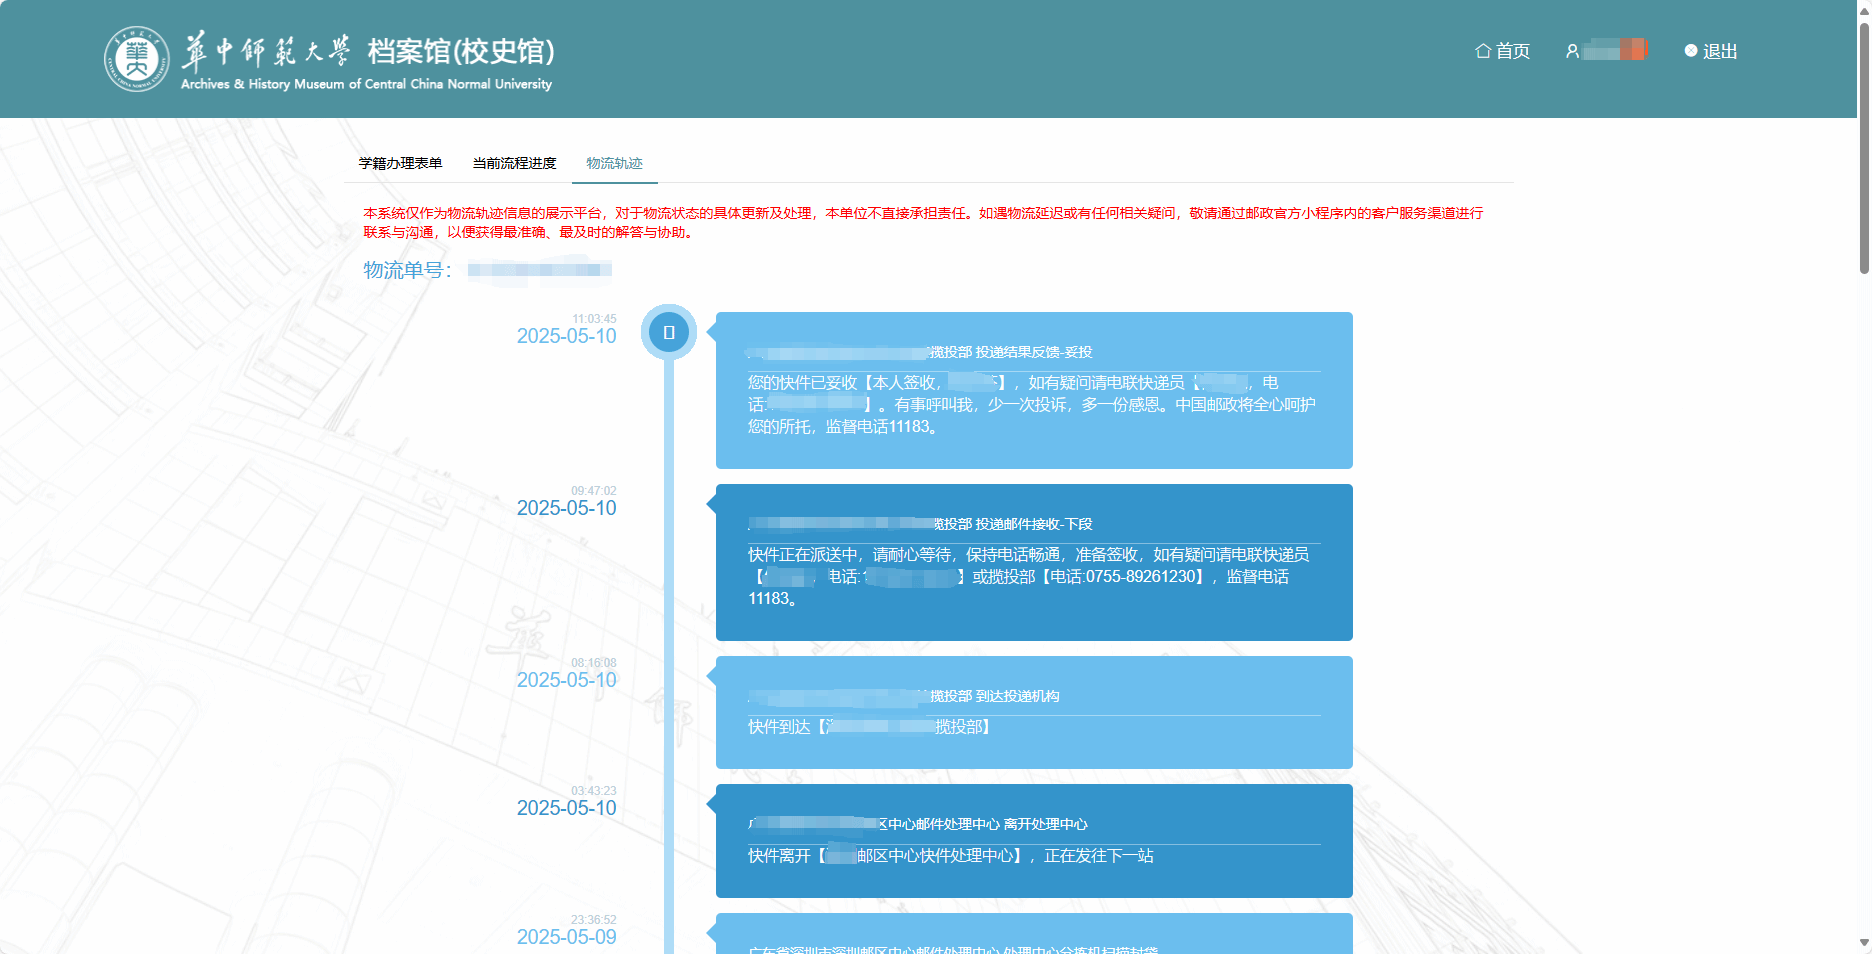The image size is (1872, 954).
Task: Click the university emblem logo
Action: (137, 59)
